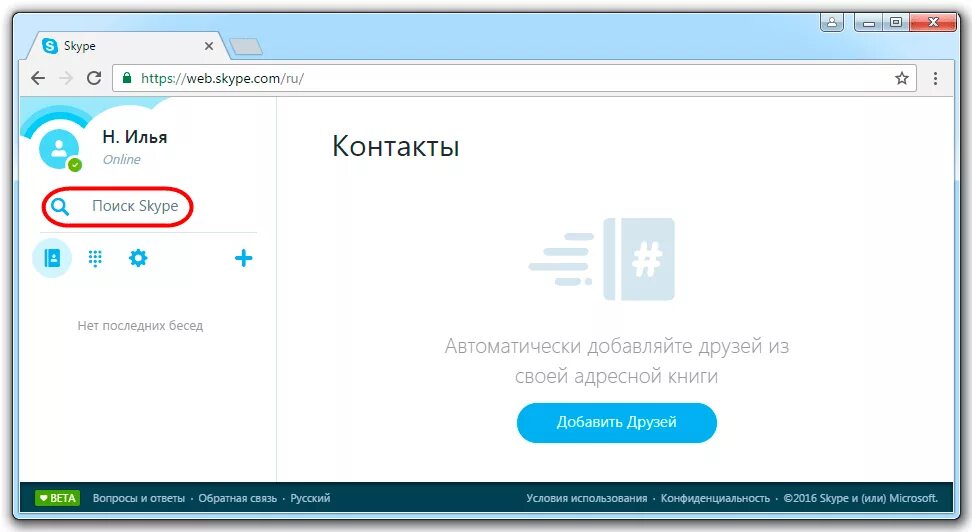Click the Нет последних бесед text

tap(140, 326)
